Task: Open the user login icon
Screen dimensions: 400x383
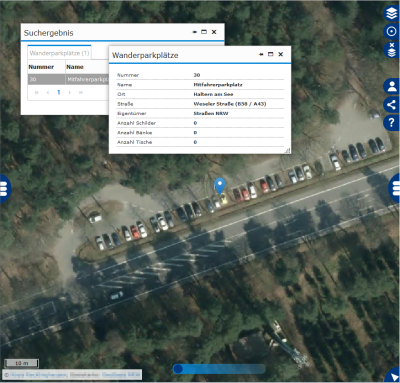Action: pyautogui.click(x=392, y=86)
